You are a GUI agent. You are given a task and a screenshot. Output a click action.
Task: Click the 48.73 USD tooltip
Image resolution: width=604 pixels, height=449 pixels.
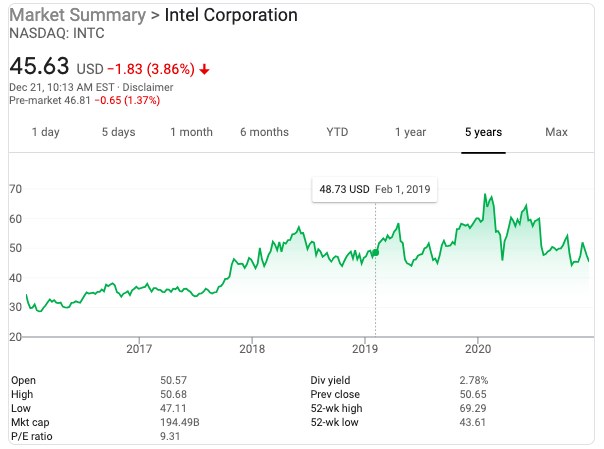374,189
